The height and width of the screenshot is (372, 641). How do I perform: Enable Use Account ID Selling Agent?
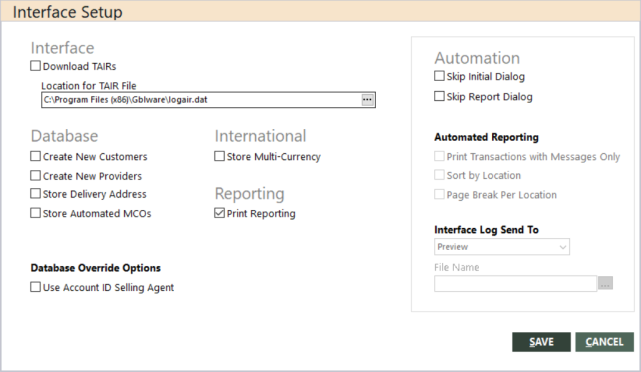coord(36,287)
